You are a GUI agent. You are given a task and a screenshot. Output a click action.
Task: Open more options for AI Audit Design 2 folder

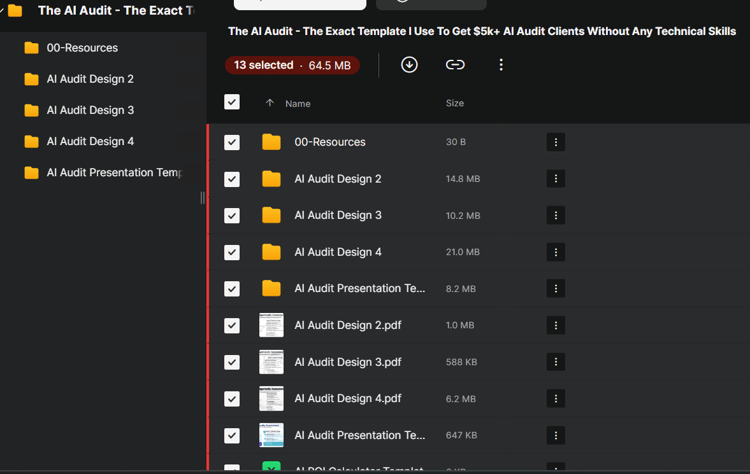pyautogui.click(x=556, y=179)
